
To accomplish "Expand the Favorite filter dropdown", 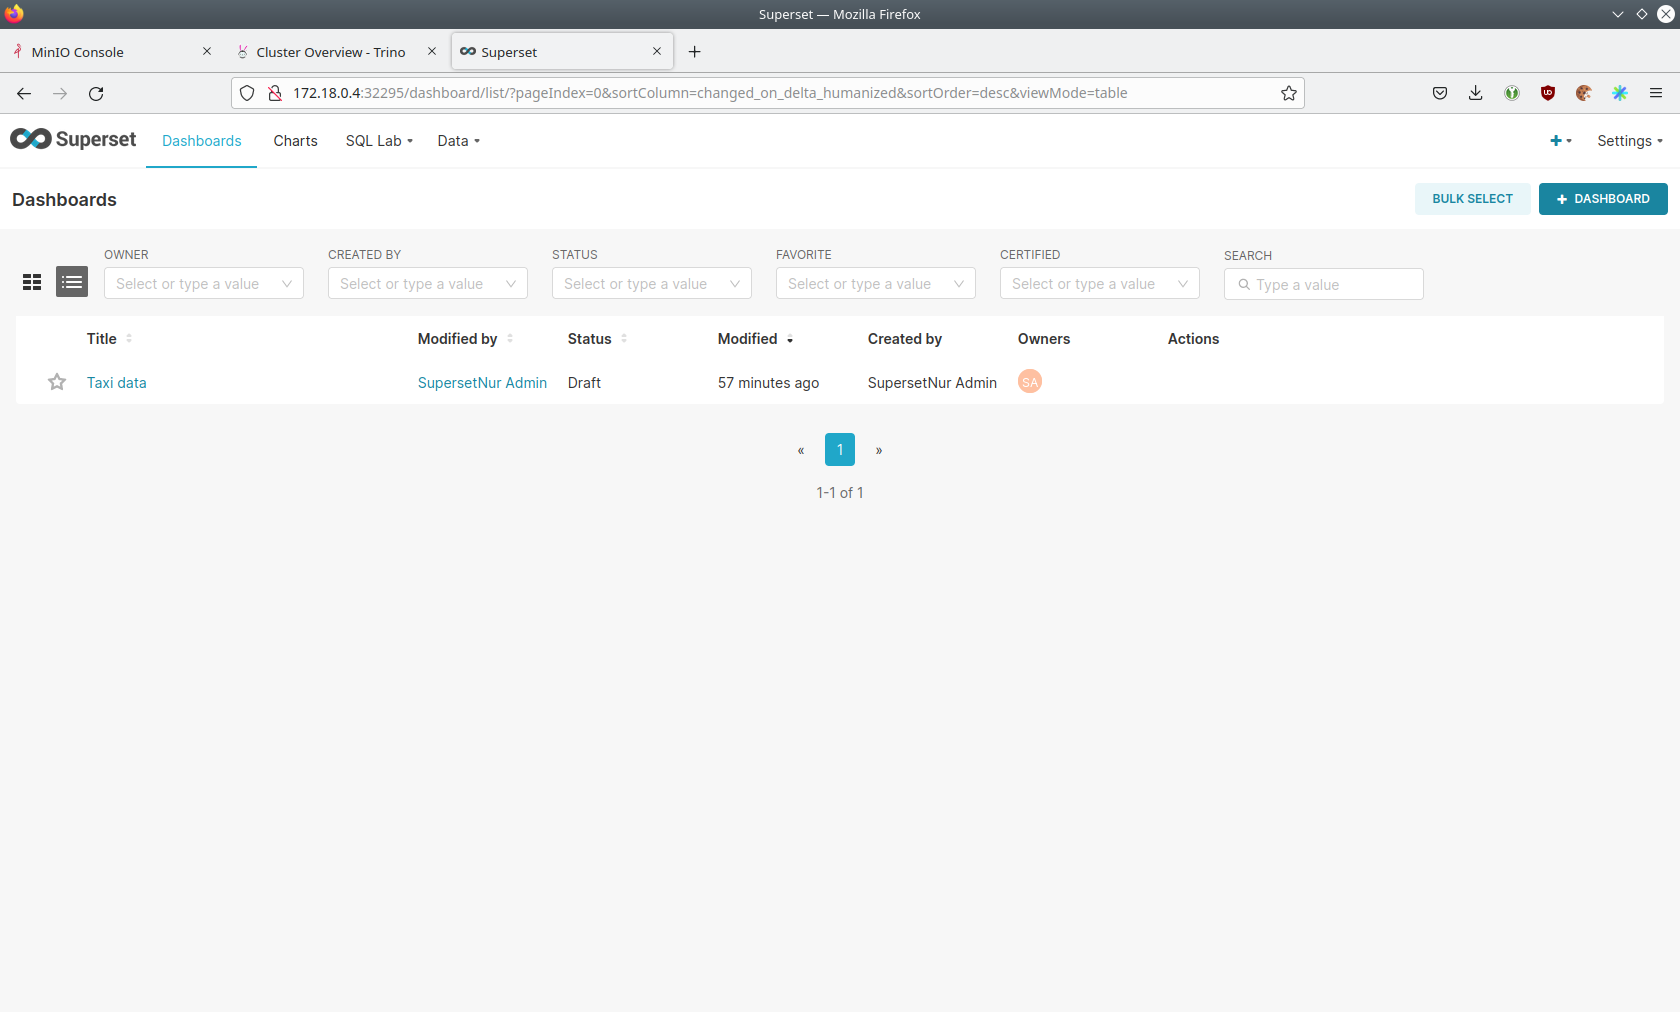I will (875, 284).
